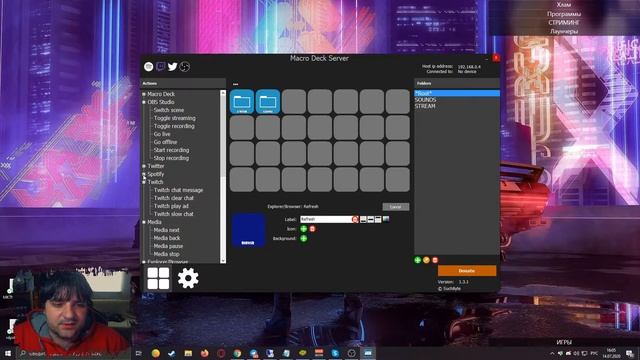Open the notification center in the tray
The width and height of the screenshot is (640, 360).
tap(630, 353)
